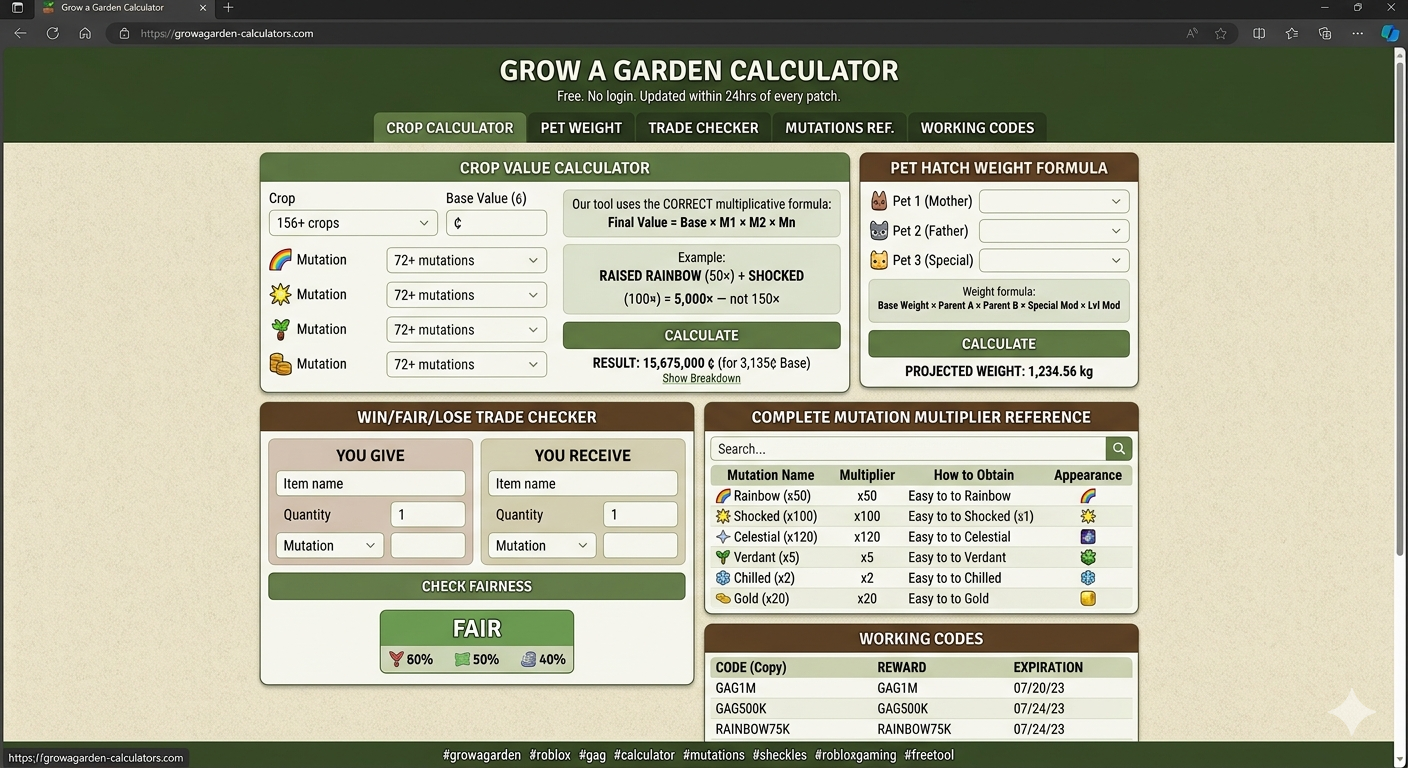Image resolution: width=1408 pixels, height=768 pixels.
Task: Click the search magnifier in the mutation reference
Action: click(x=1118, y=448)
